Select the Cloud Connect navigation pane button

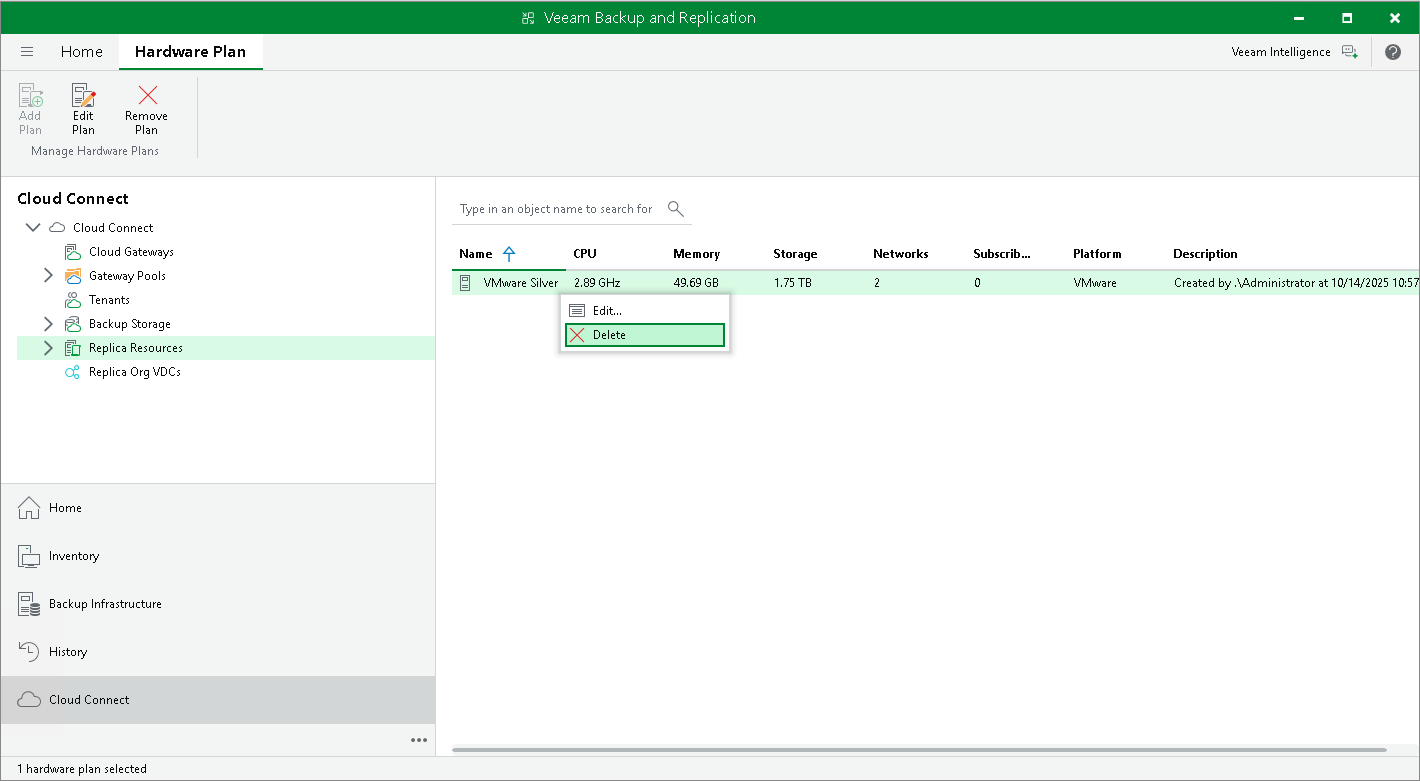(218, 700)
